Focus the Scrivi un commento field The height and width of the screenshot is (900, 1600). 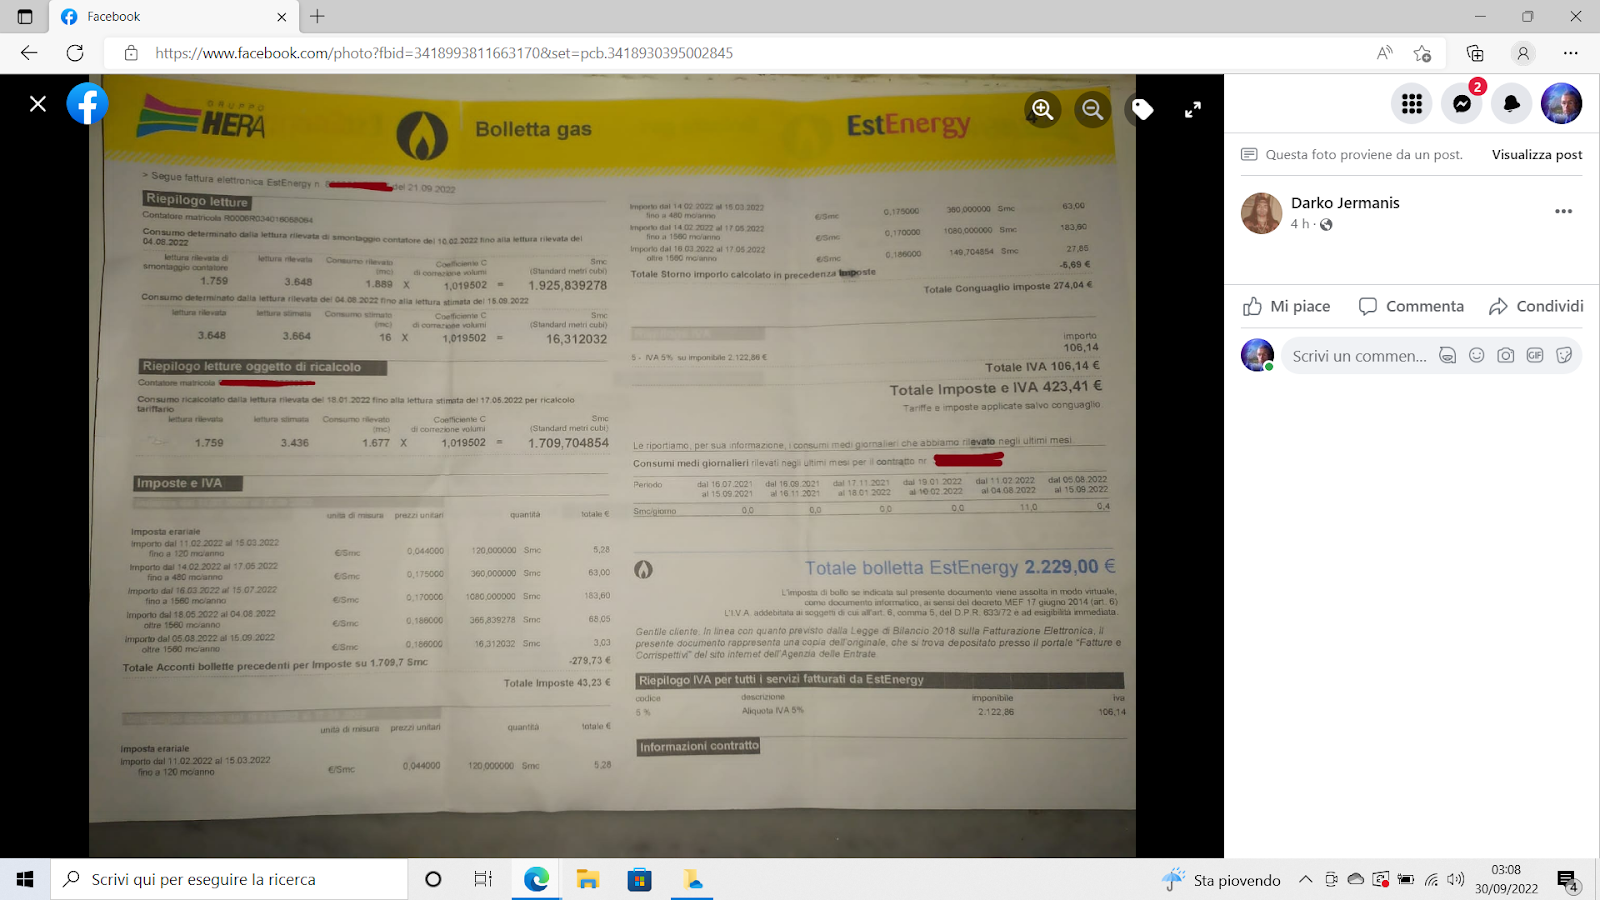coord(1359,356)
